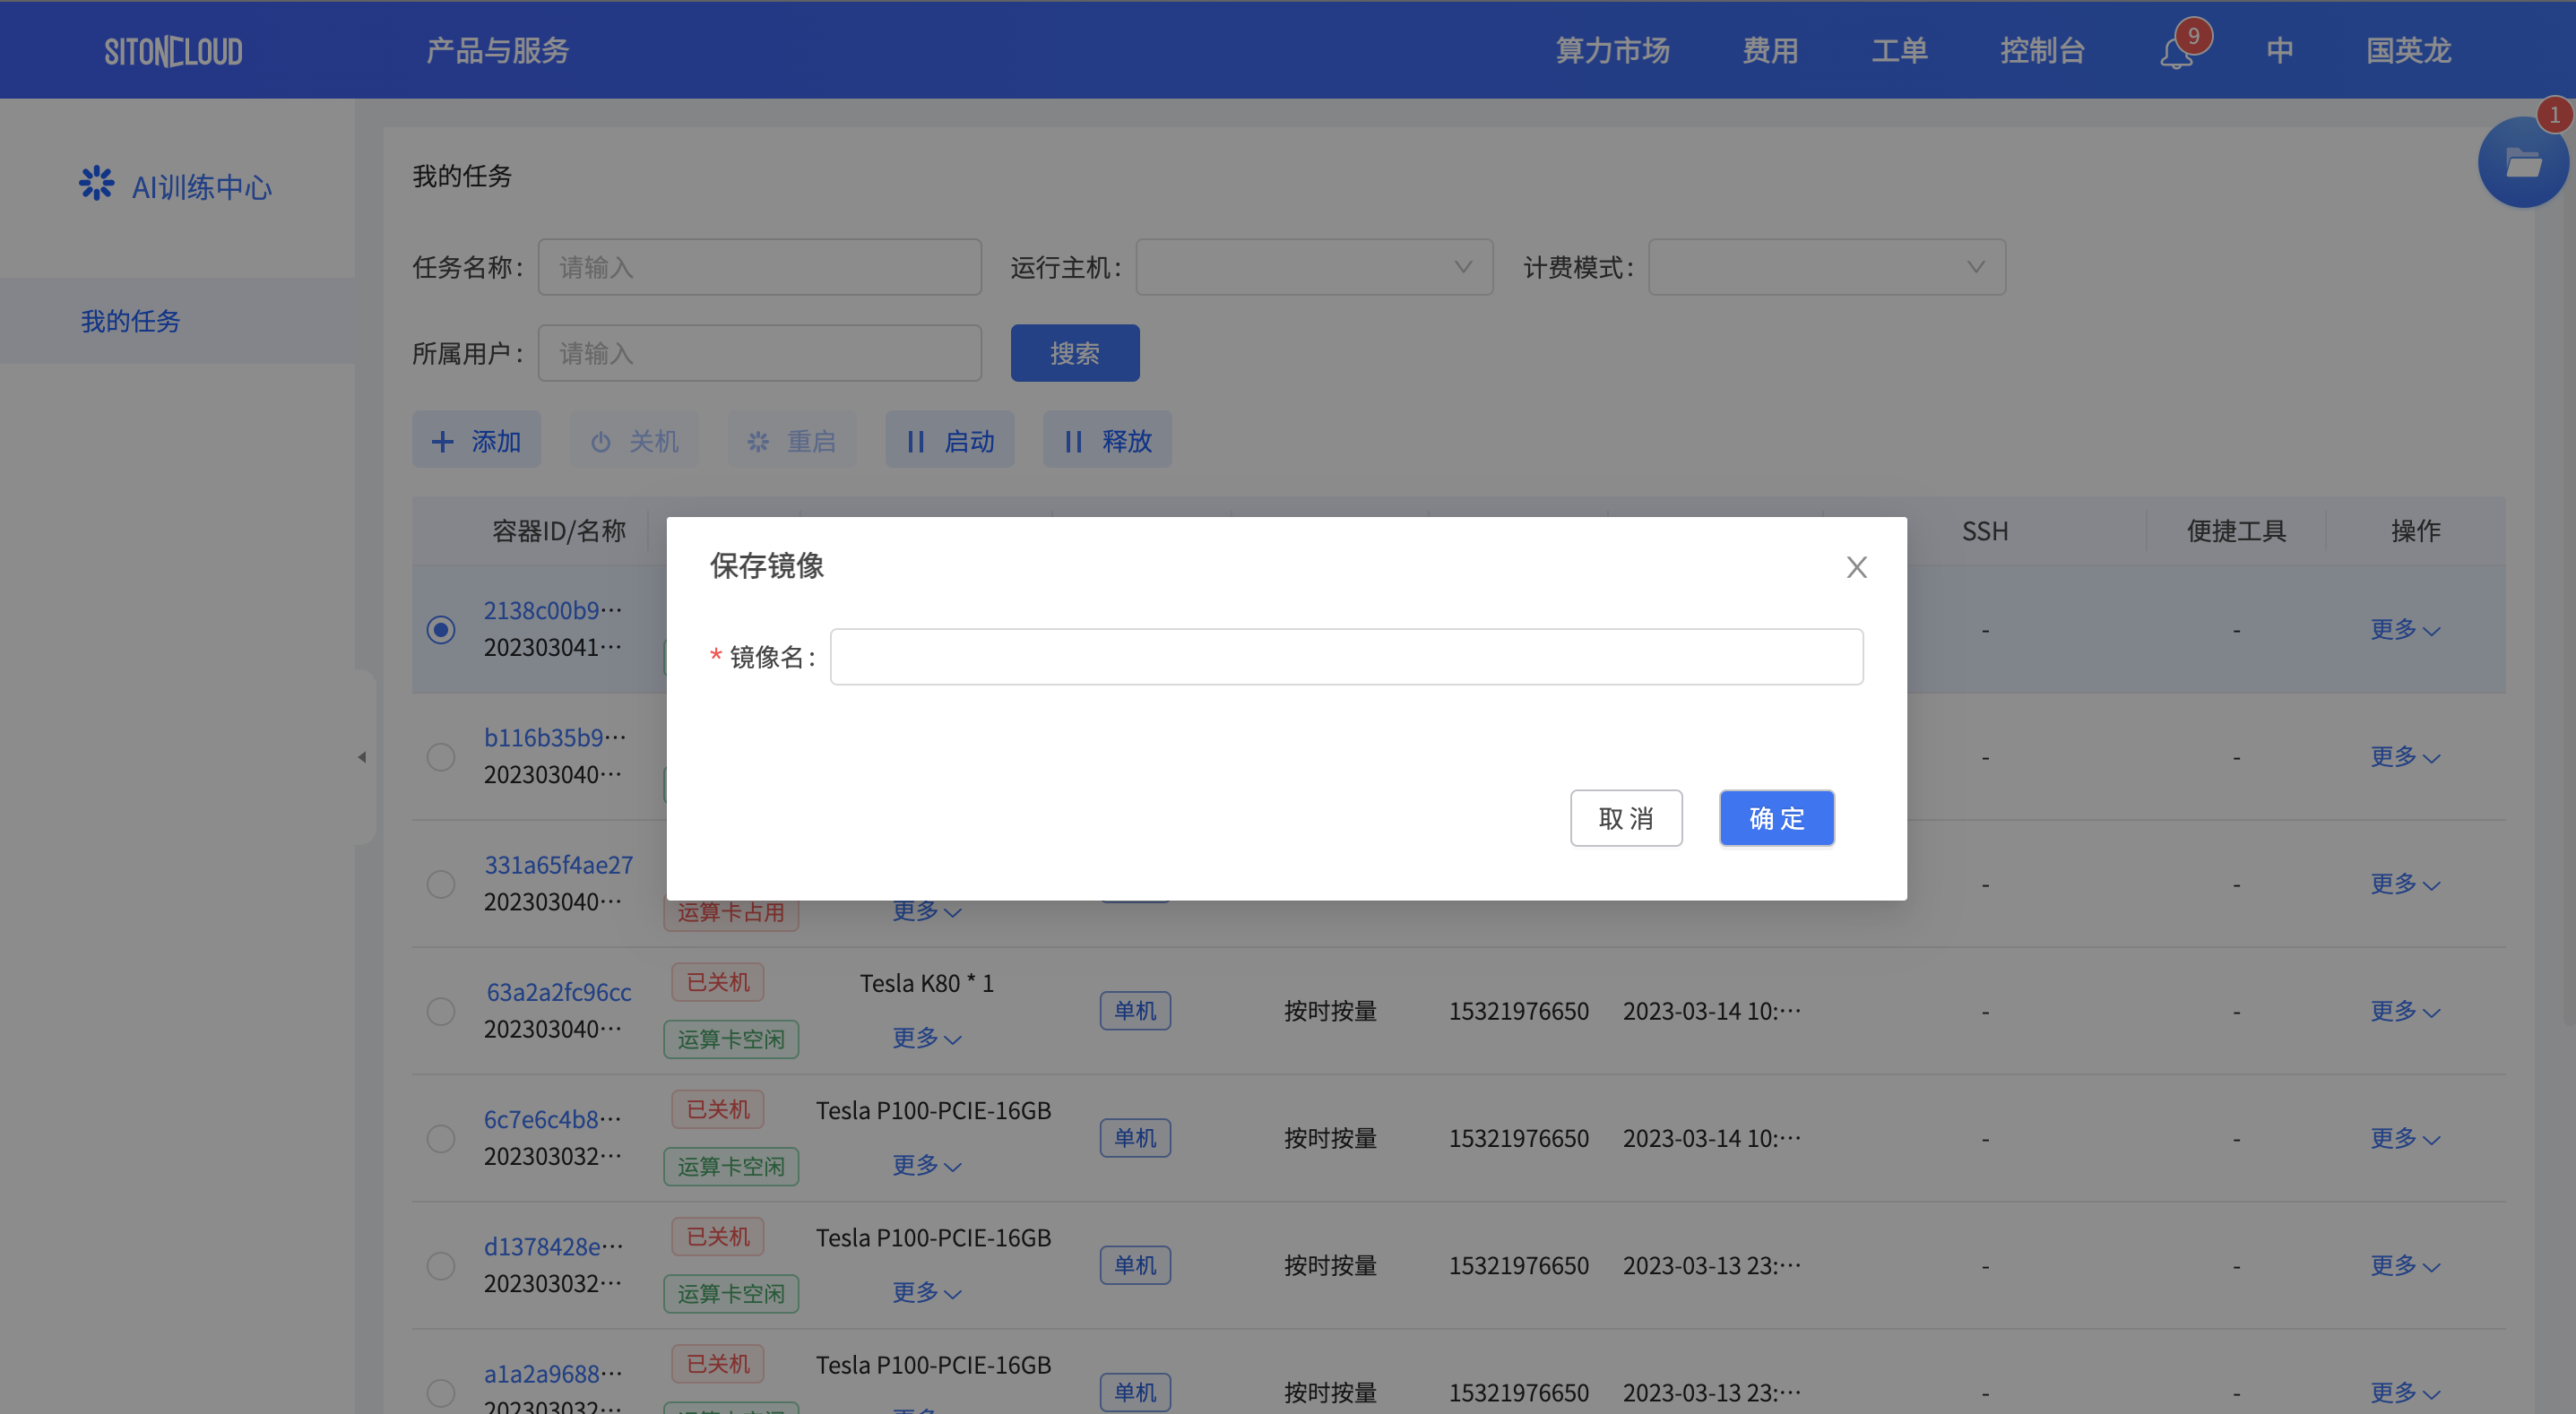Expand 更多 under Tesla K80 * 1

pyautogui.click(x=927, y=1038)
